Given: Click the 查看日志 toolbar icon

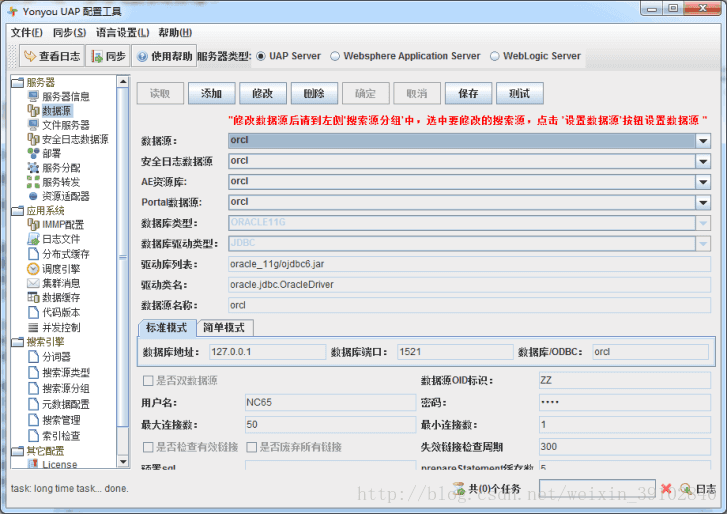Looking at the screenshot, I should pyautogui.click(x=30, y=56).
